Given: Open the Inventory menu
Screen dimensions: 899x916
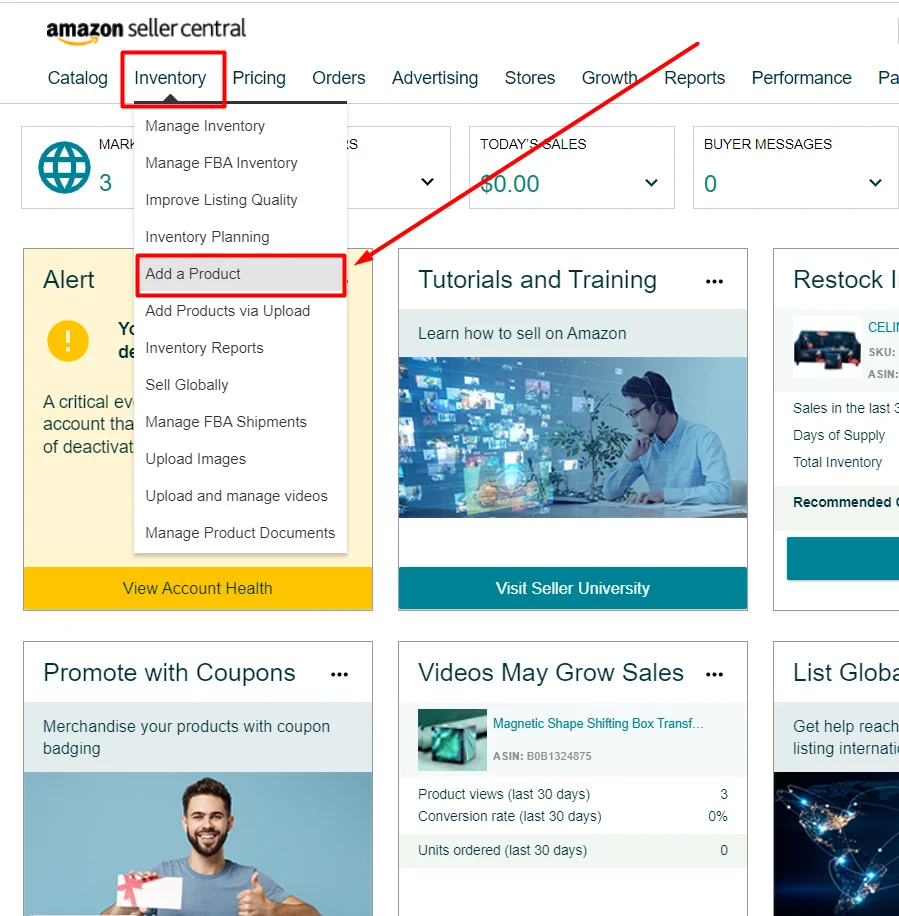Looking at the screenshot, I should point(170,78).
